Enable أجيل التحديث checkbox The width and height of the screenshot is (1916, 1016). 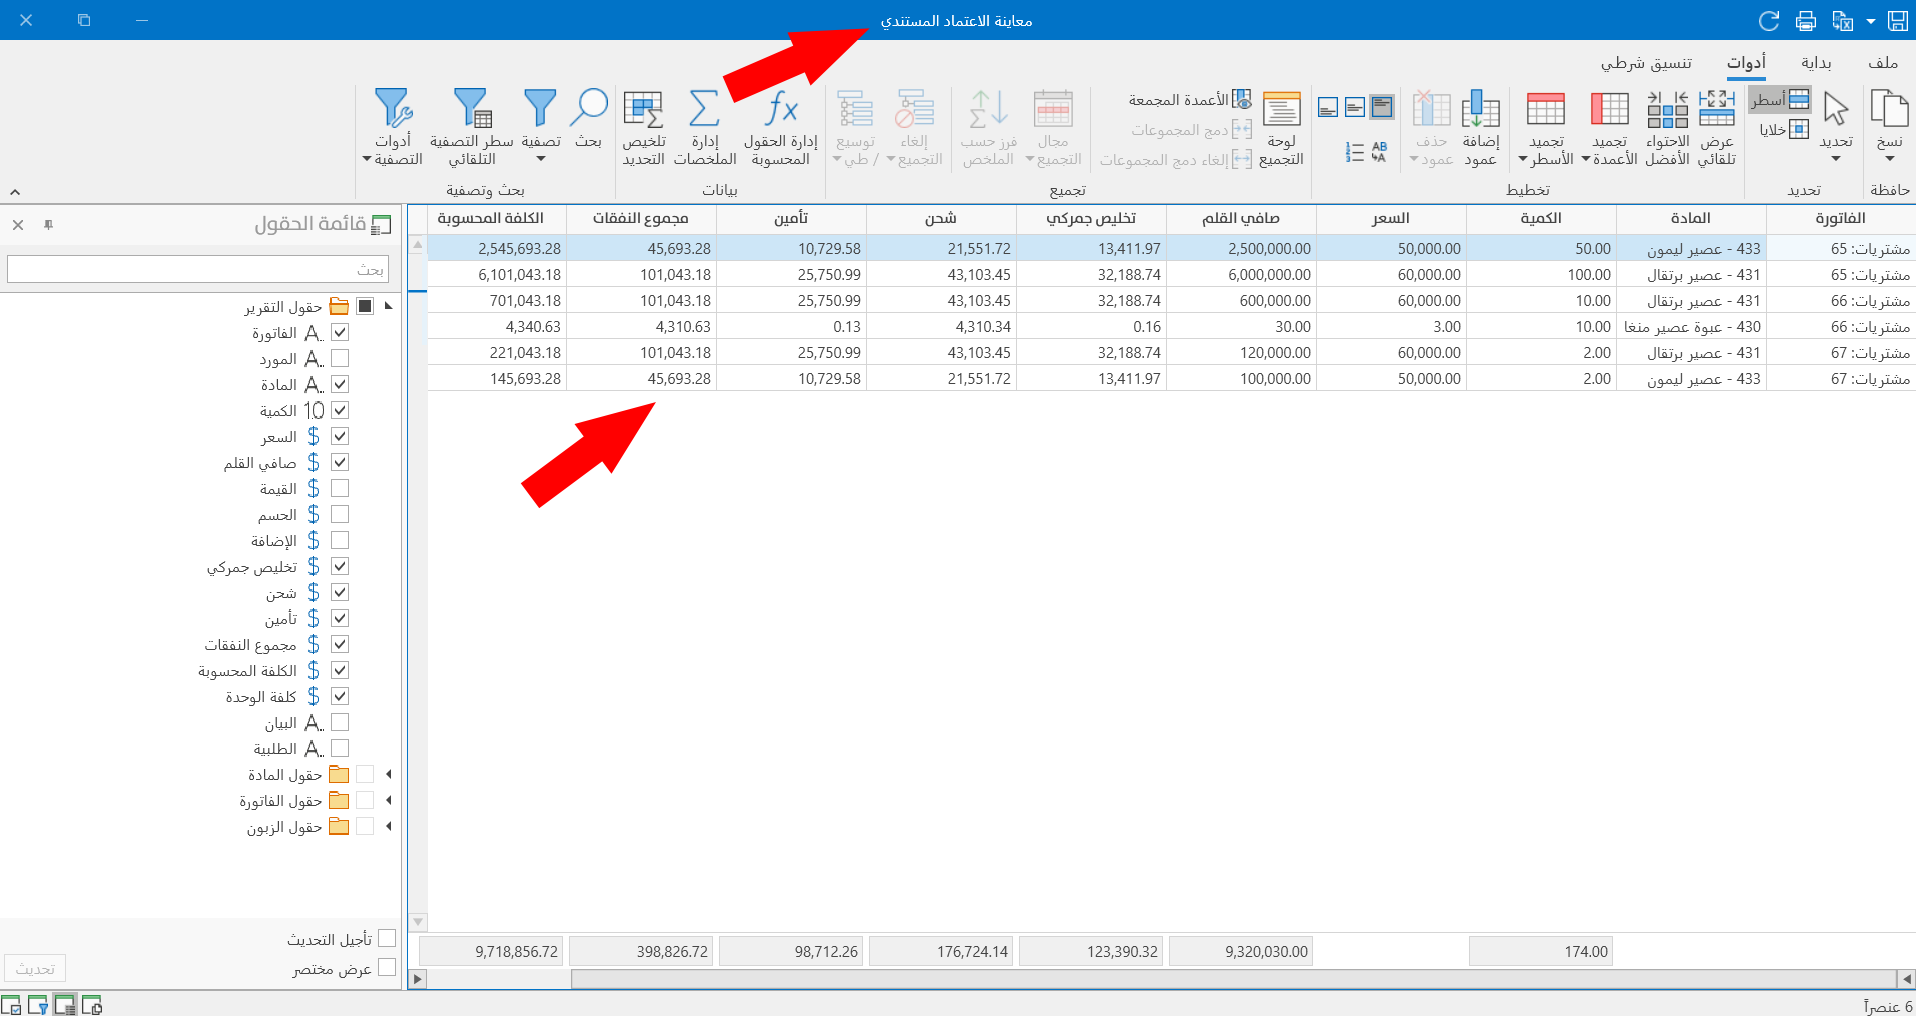coord(387,938)
